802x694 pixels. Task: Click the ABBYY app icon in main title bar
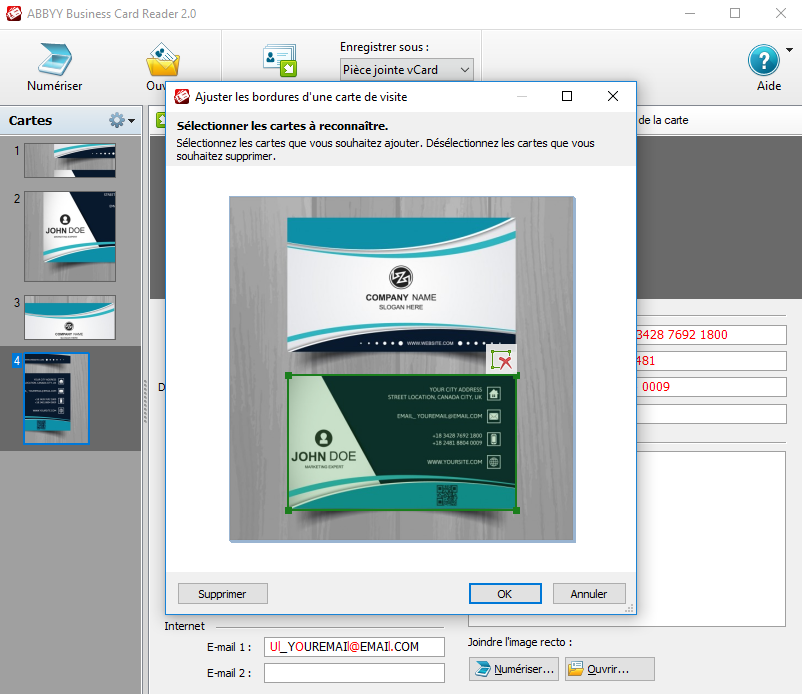[x=14, y=13]
